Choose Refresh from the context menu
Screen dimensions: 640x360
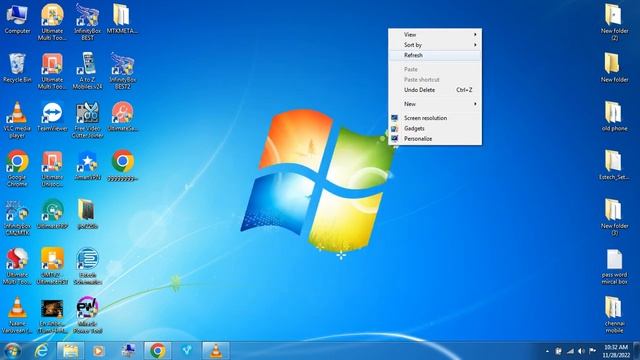tap(435, 55)
